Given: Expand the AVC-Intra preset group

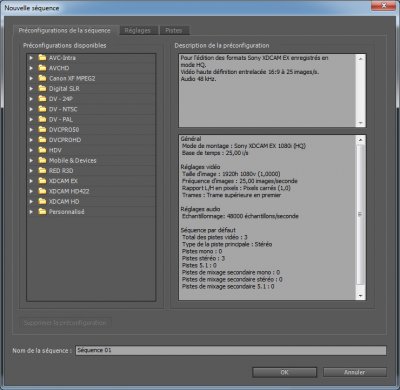Looking at the screenshot, I should coord(31,58).
